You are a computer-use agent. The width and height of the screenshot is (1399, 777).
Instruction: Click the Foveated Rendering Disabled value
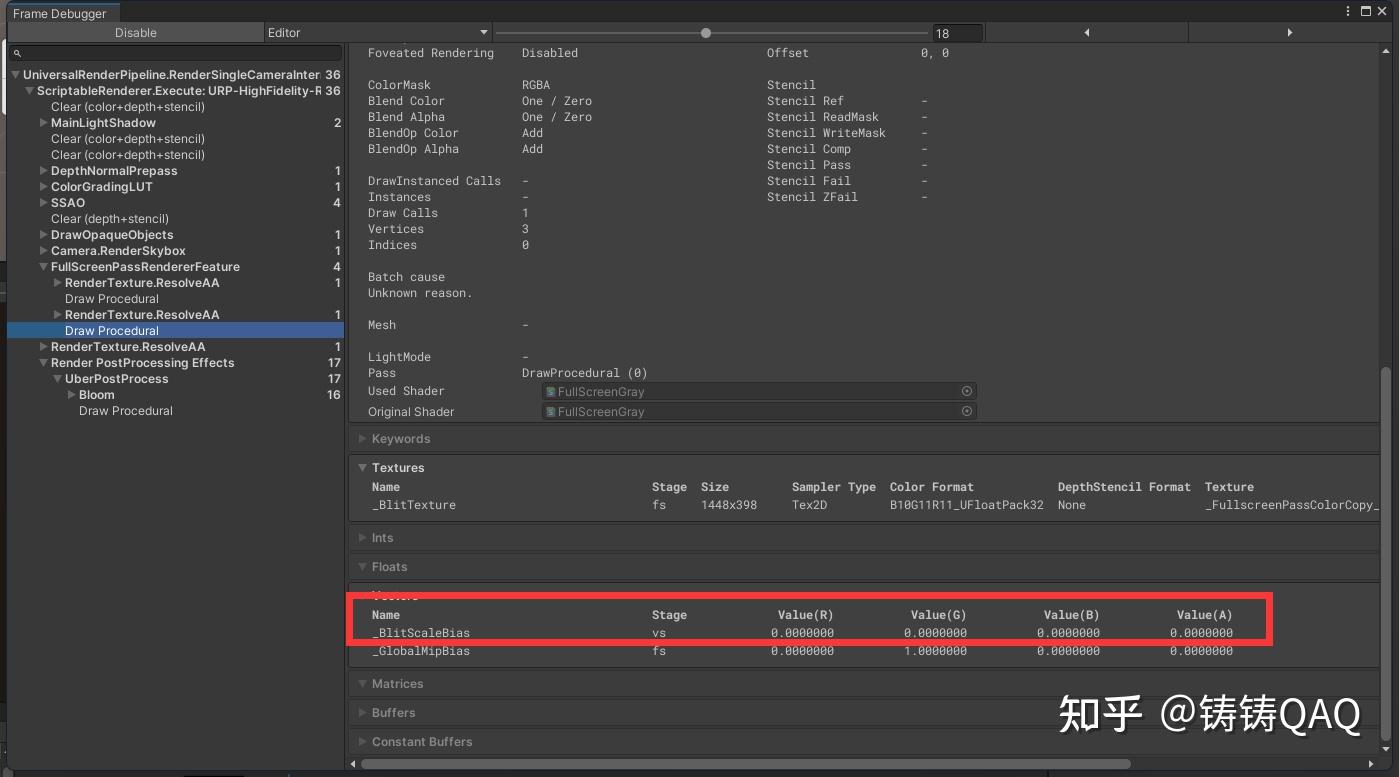[550, 53]
